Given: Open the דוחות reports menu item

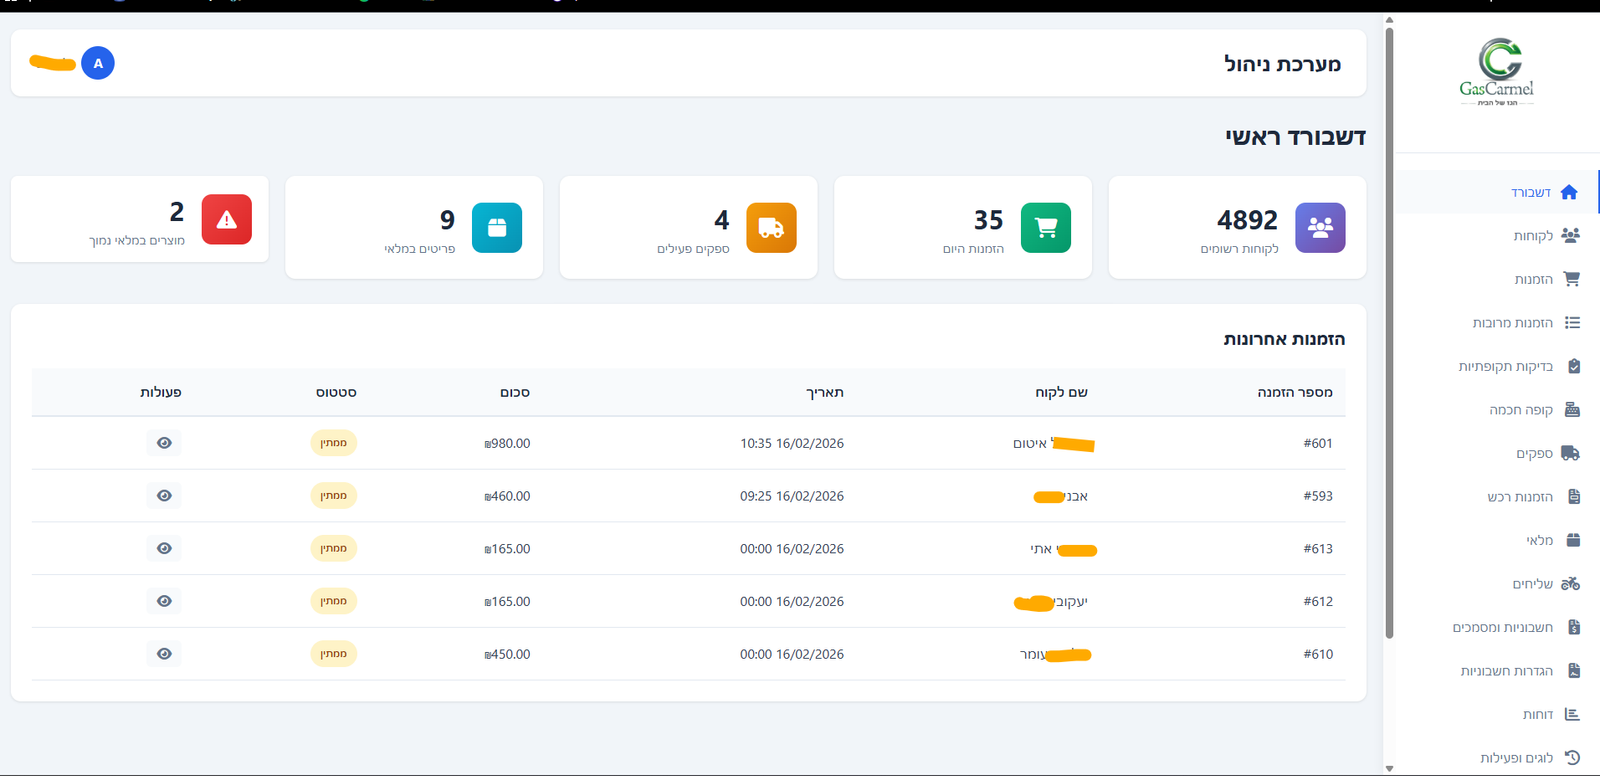Looking at the screenshot, I should [x=1537, y=714].
